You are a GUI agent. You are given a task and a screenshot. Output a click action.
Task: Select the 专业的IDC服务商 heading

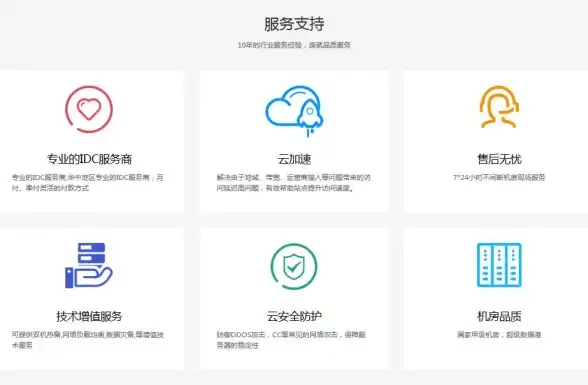(89, 159)
